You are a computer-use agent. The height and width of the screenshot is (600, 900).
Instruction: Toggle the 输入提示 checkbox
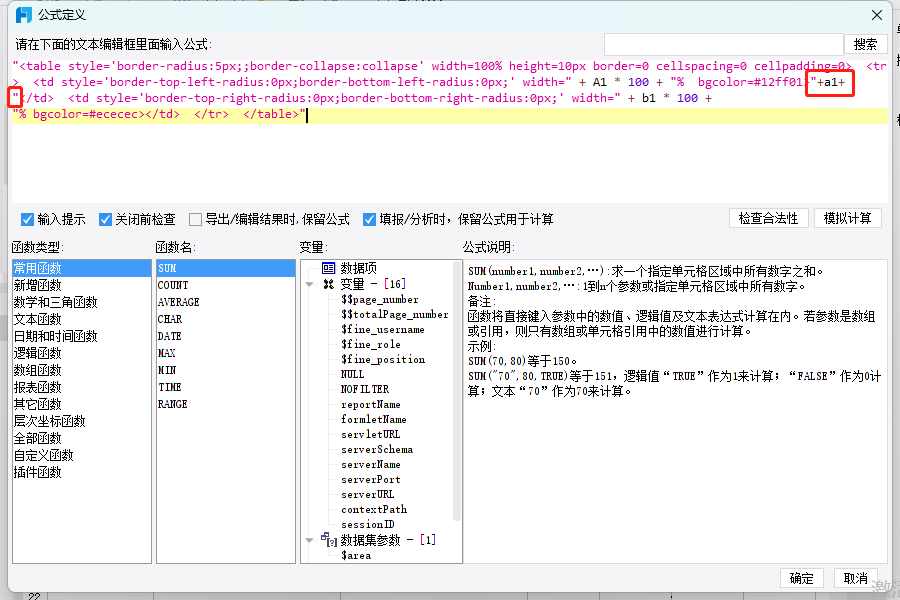tap(27, 219)
